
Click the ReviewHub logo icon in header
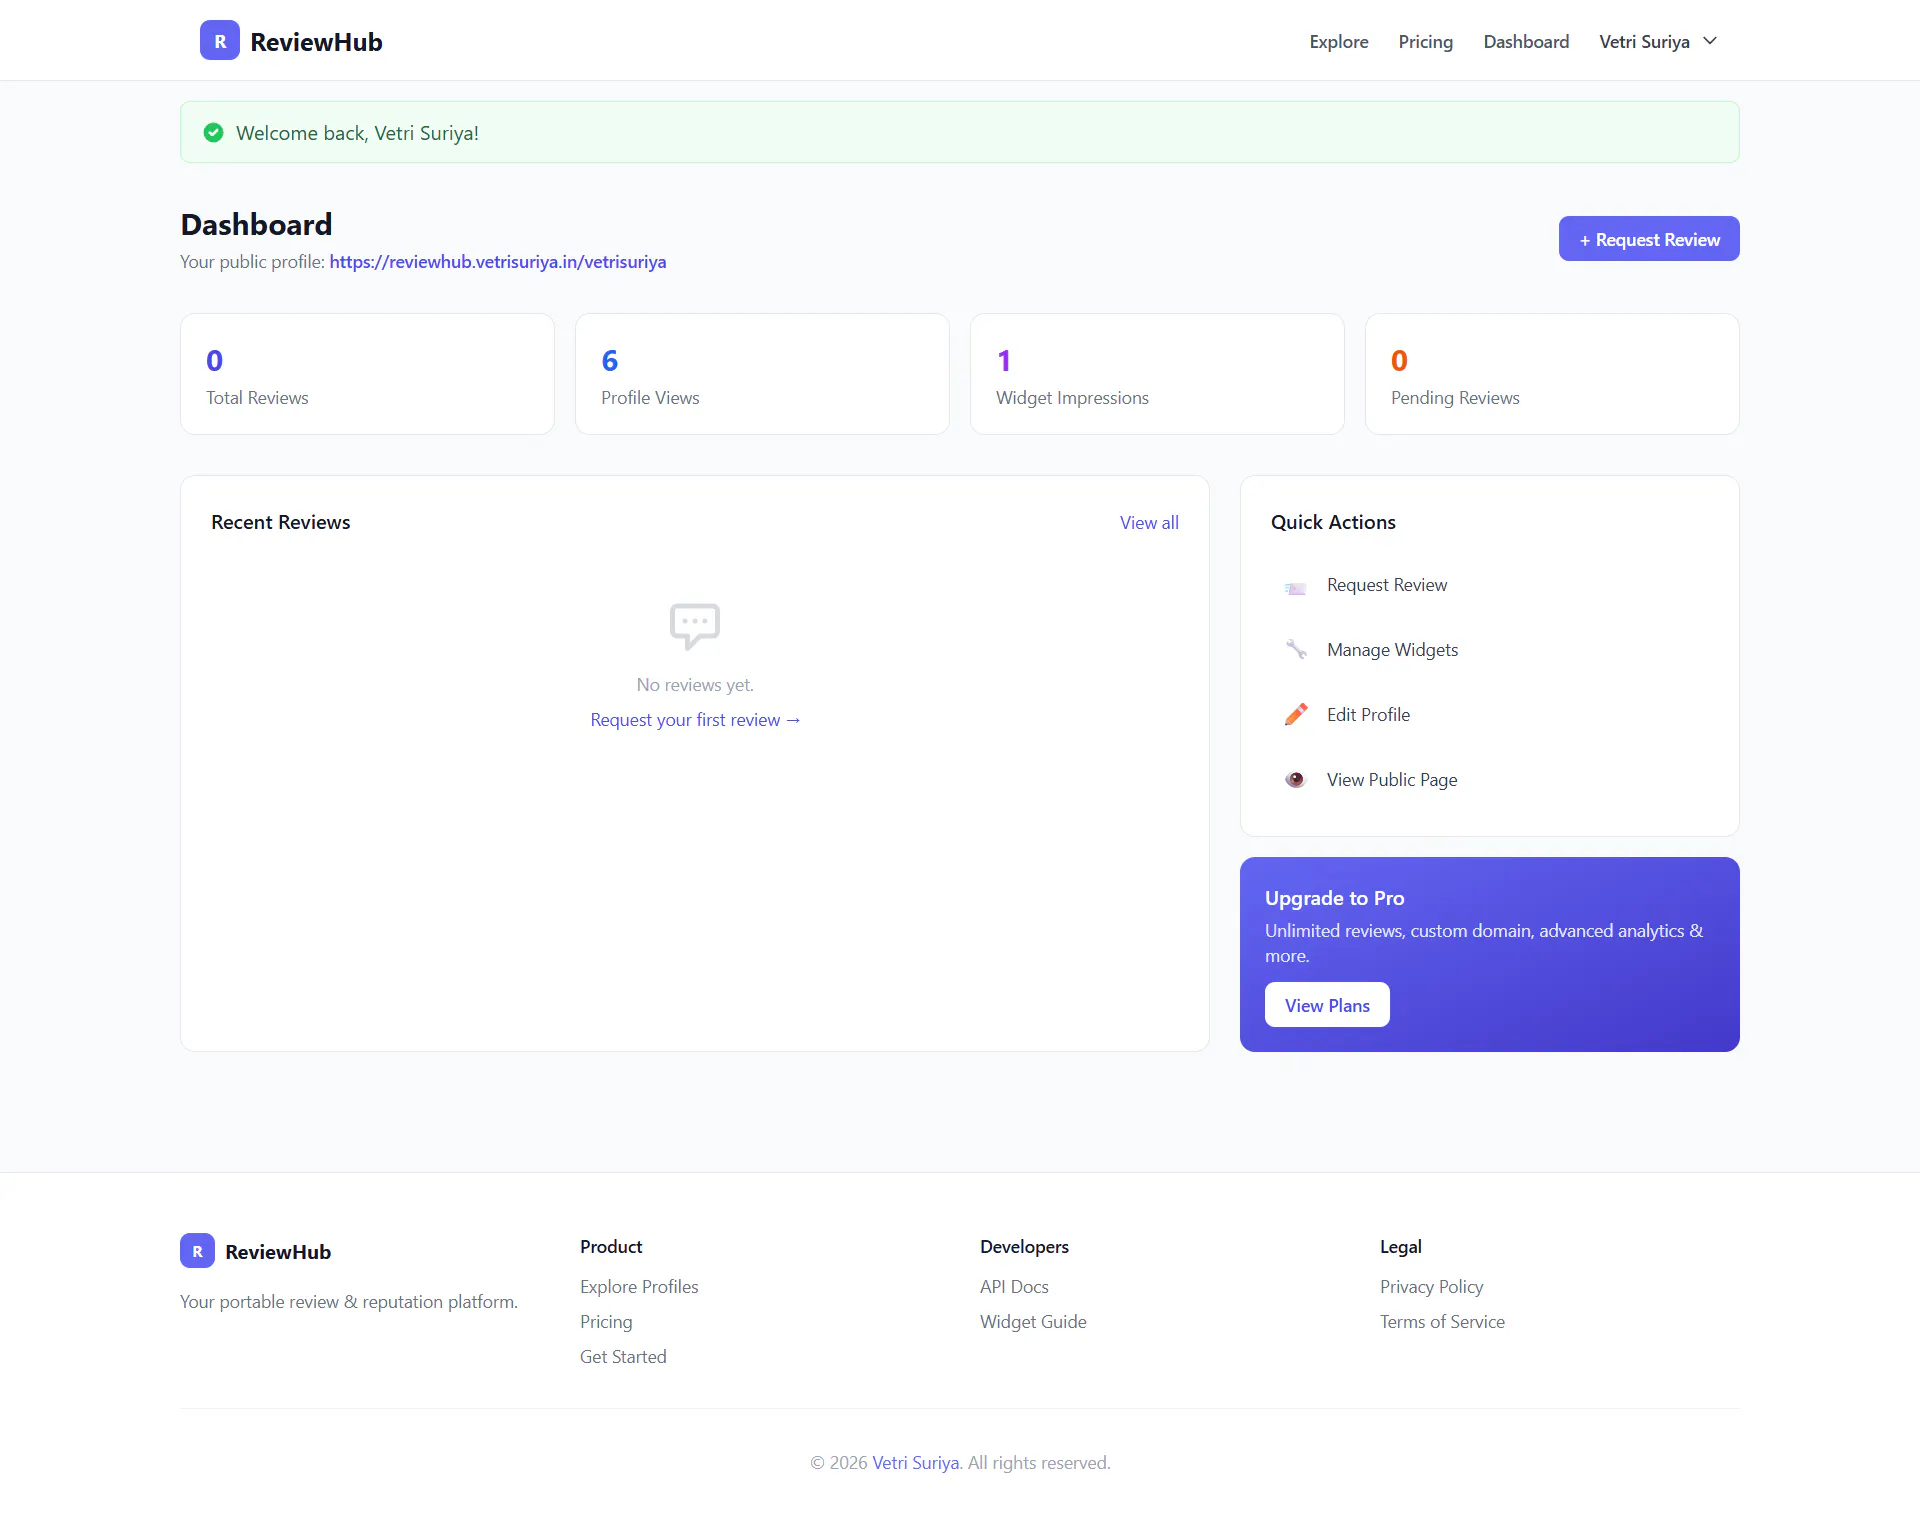tap(220, 40)
